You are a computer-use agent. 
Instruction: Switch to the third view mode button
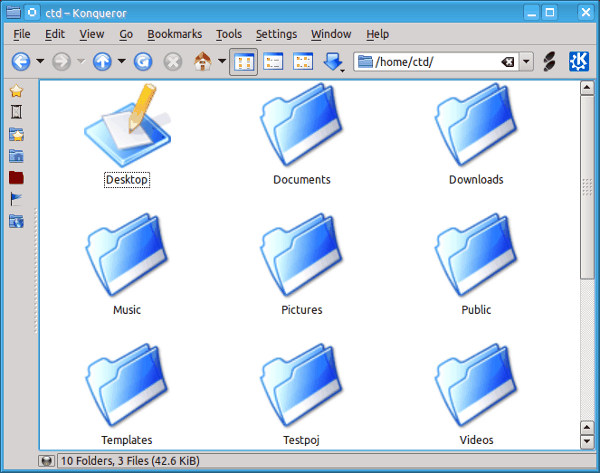[302, 62]
